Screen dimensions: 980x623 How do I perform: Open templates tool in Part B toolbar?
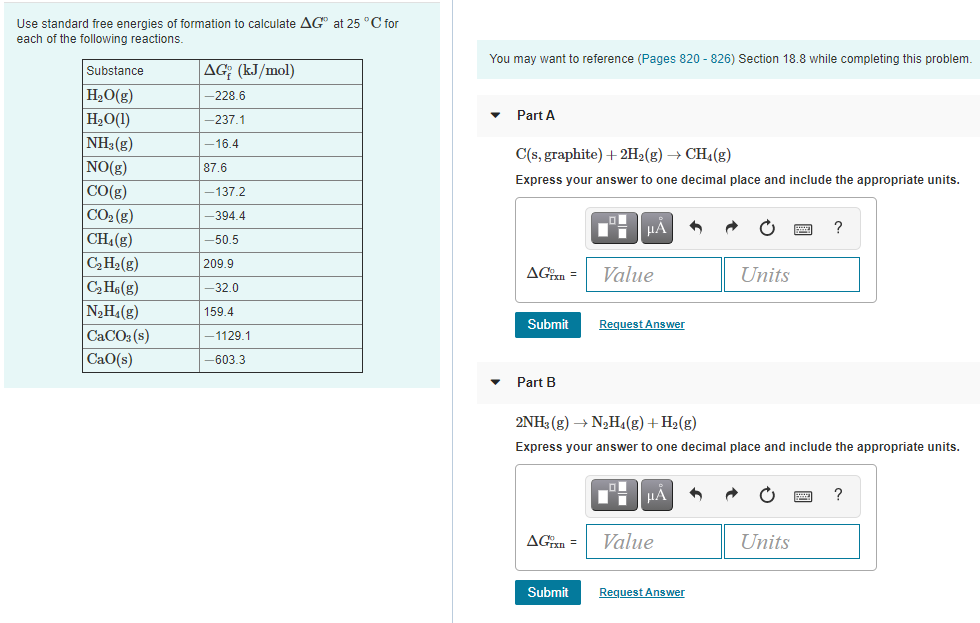pos(614,495)
